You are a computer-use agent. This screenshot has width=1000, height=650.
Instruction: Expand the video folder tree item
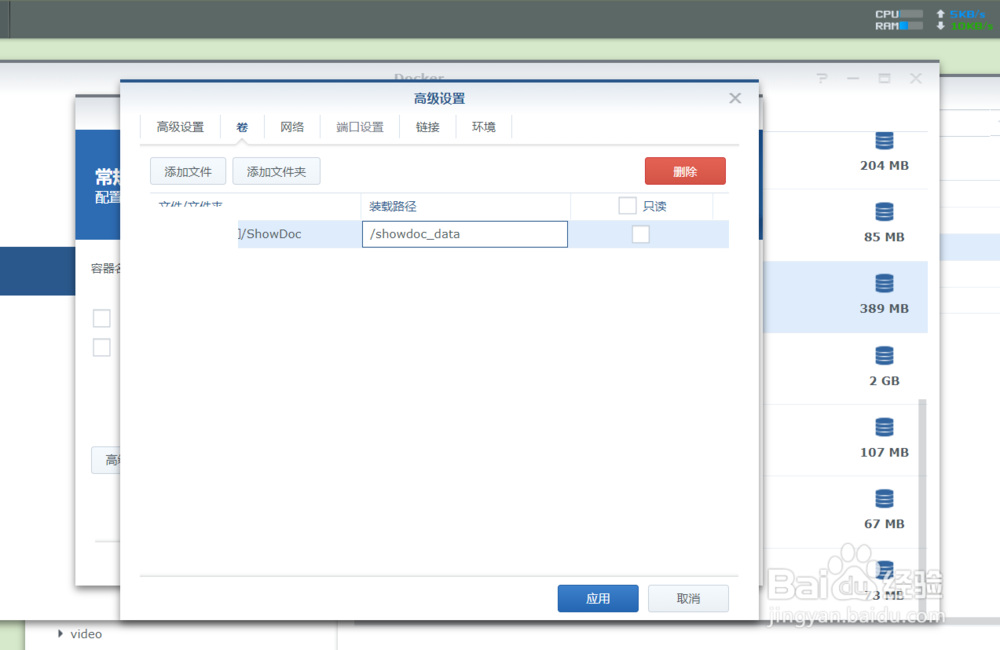[60, 633]
